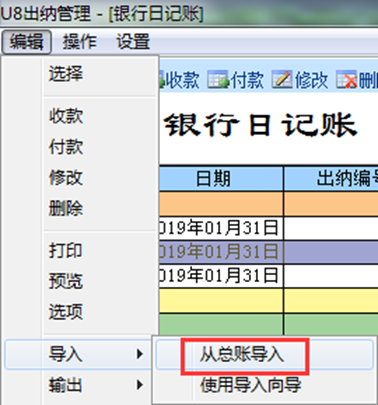The width and height of the screenshot is (378, 405).
Task: Expand the 导入 submenu arrow
Action: pos(140,354)
